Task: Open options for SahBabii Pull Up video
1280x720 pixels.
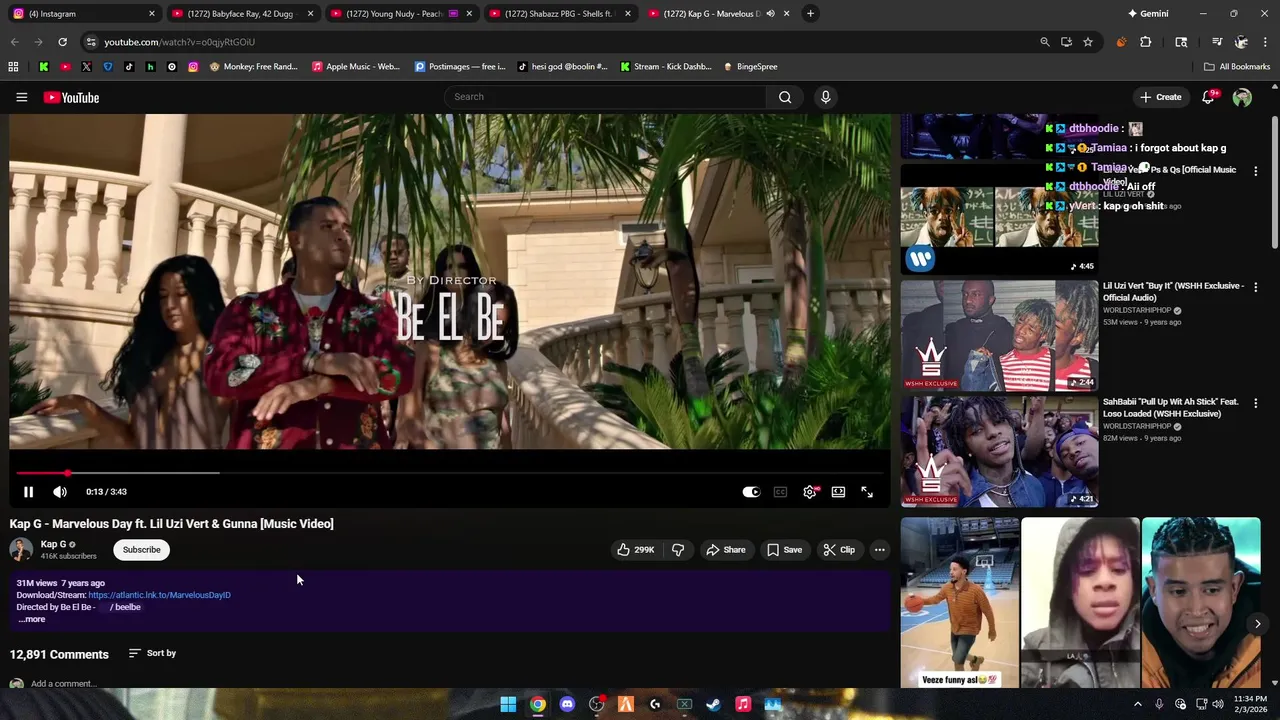Action: click(x=1256, y=403)
